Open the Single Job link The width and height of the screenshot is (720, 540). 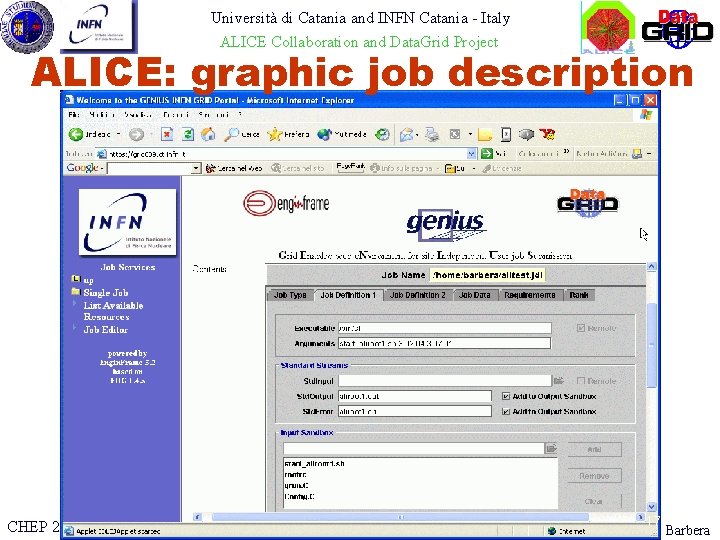[106, 292]
